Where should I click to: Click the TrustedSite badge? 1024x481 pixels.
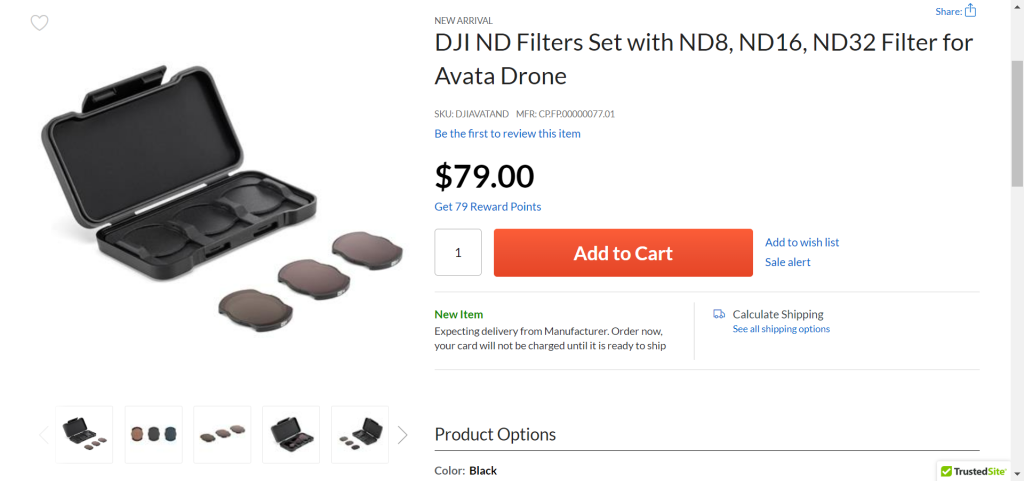click(974, 471)
